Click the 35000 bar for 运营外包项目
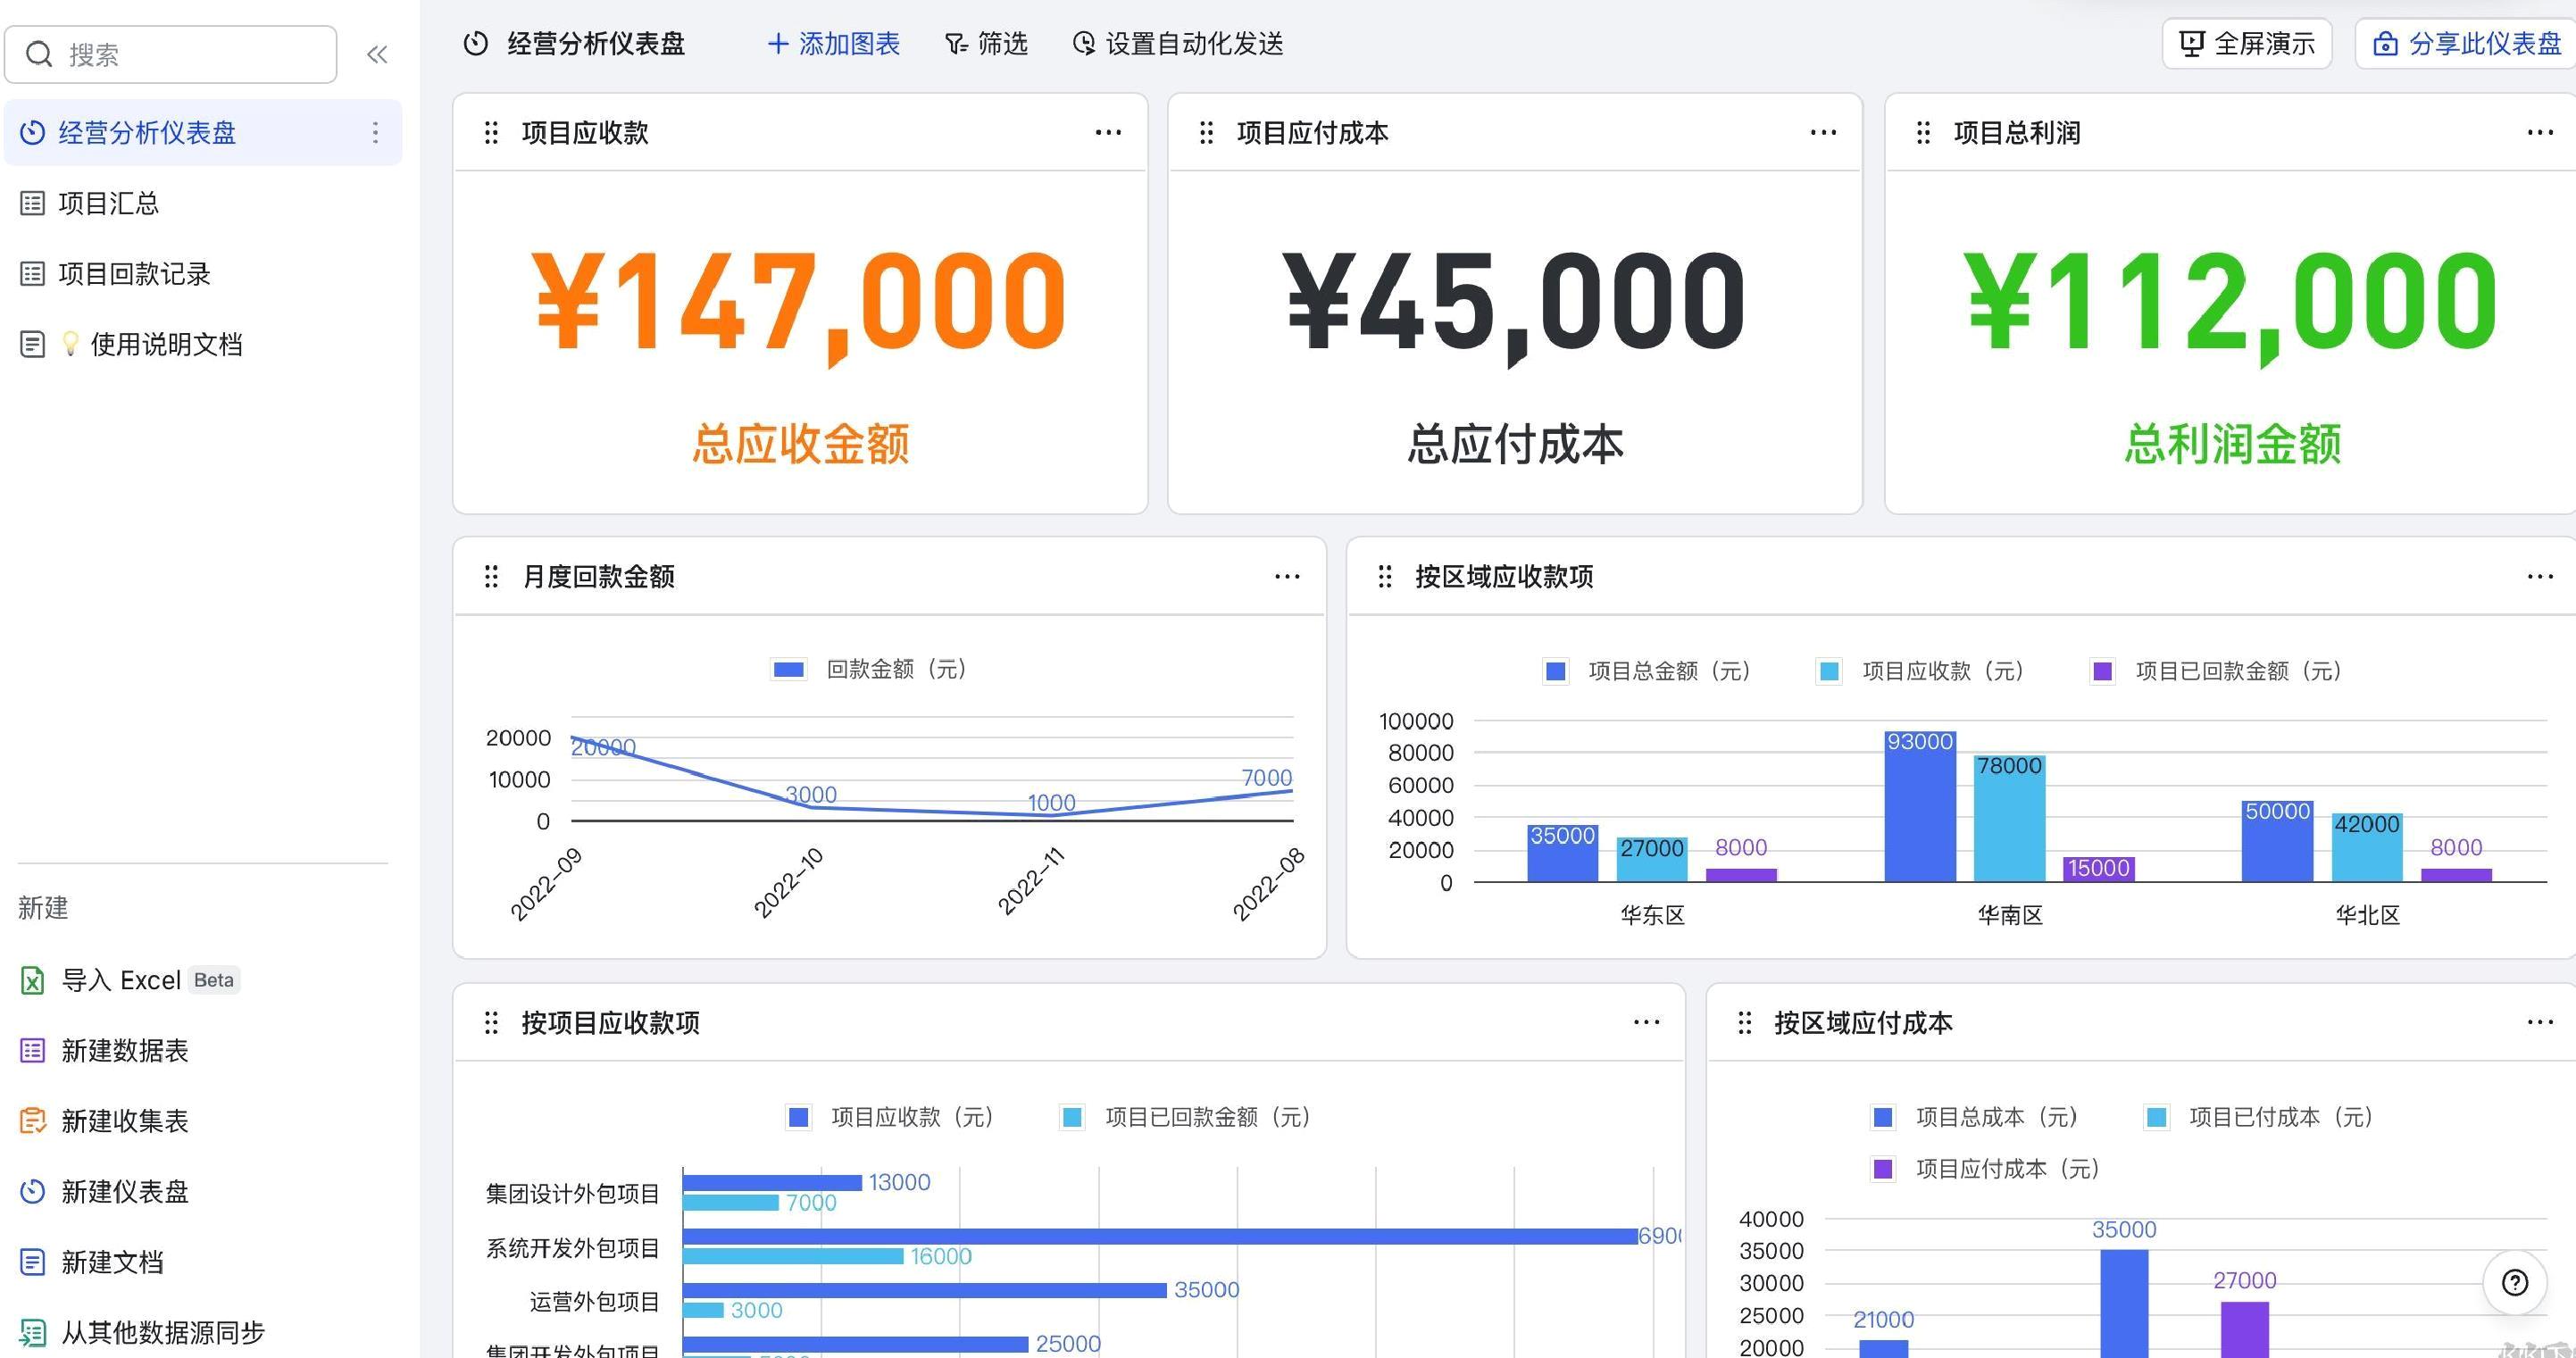Screen dimensions: 2576x1358 pyautogui.click(x=925, y=1290)
